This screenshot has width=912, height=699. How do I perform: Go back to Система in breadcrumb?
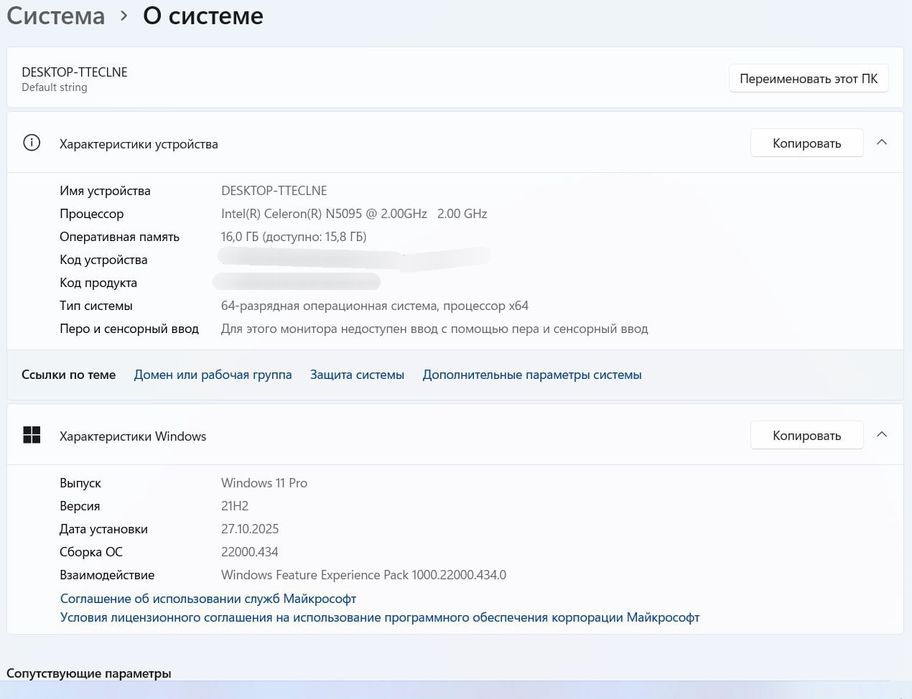[56, 16]
